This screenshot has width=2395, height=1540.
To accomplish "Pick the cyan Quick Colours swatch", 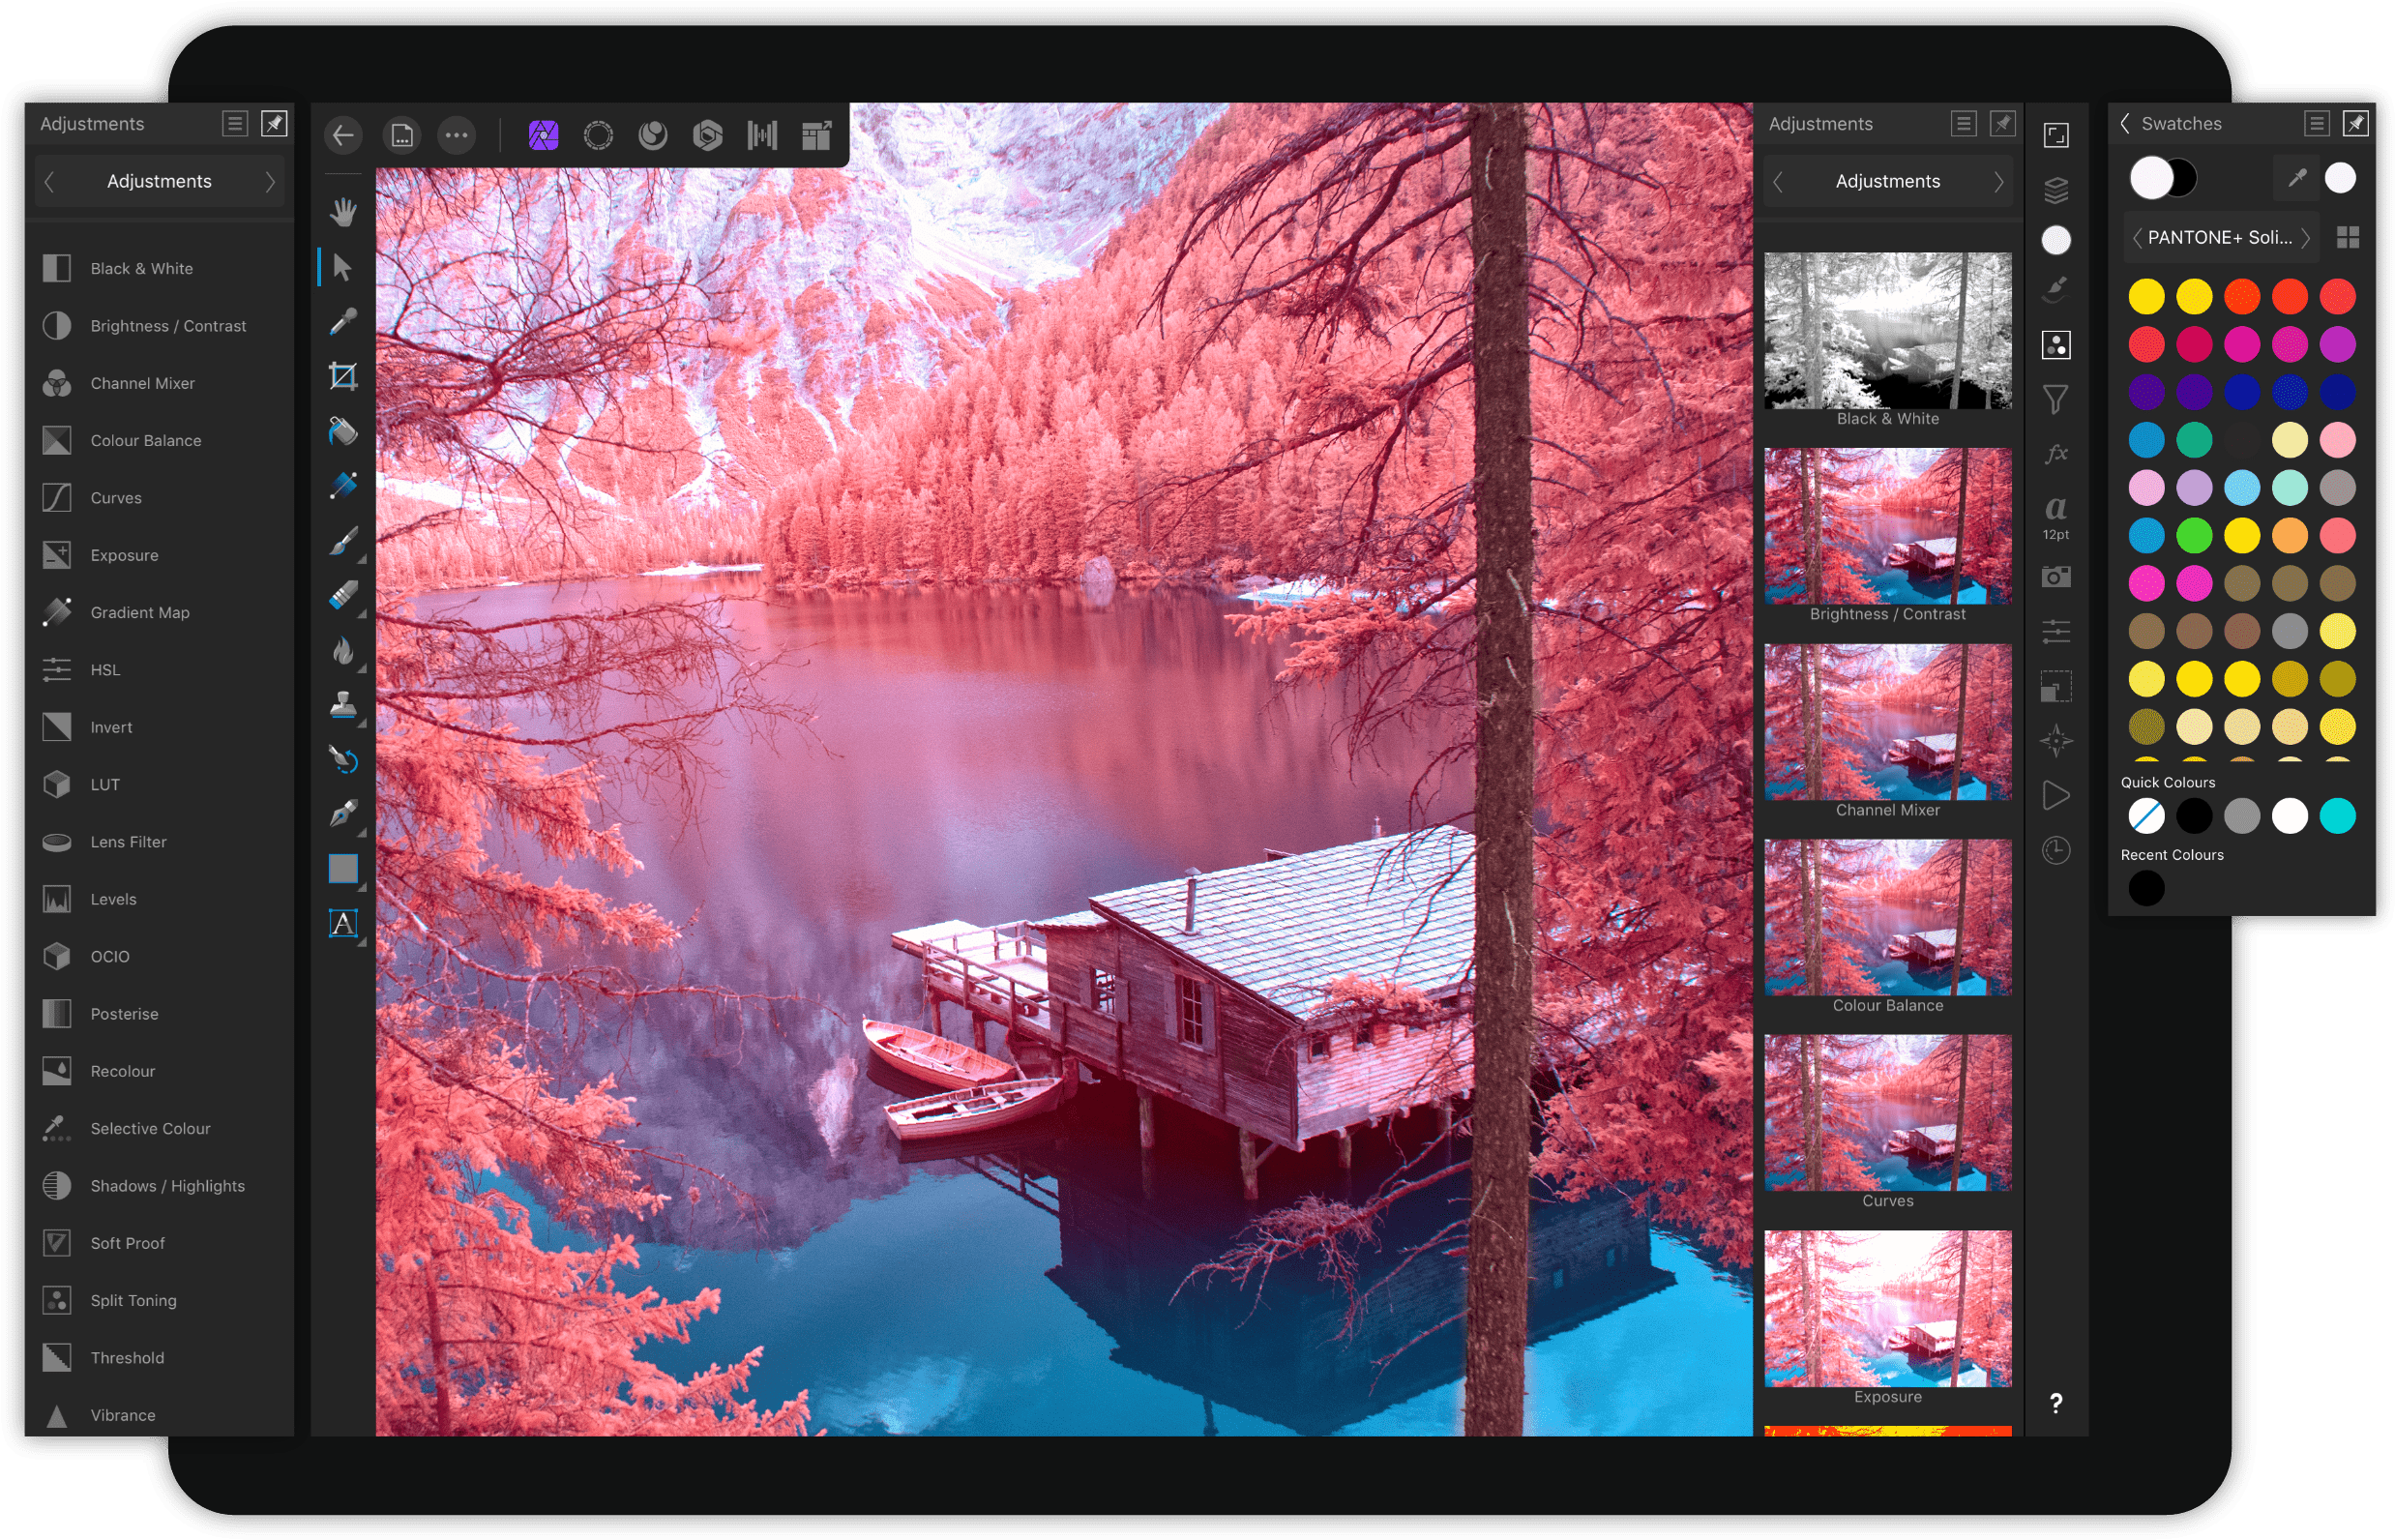I will (x=2337, y=816).
